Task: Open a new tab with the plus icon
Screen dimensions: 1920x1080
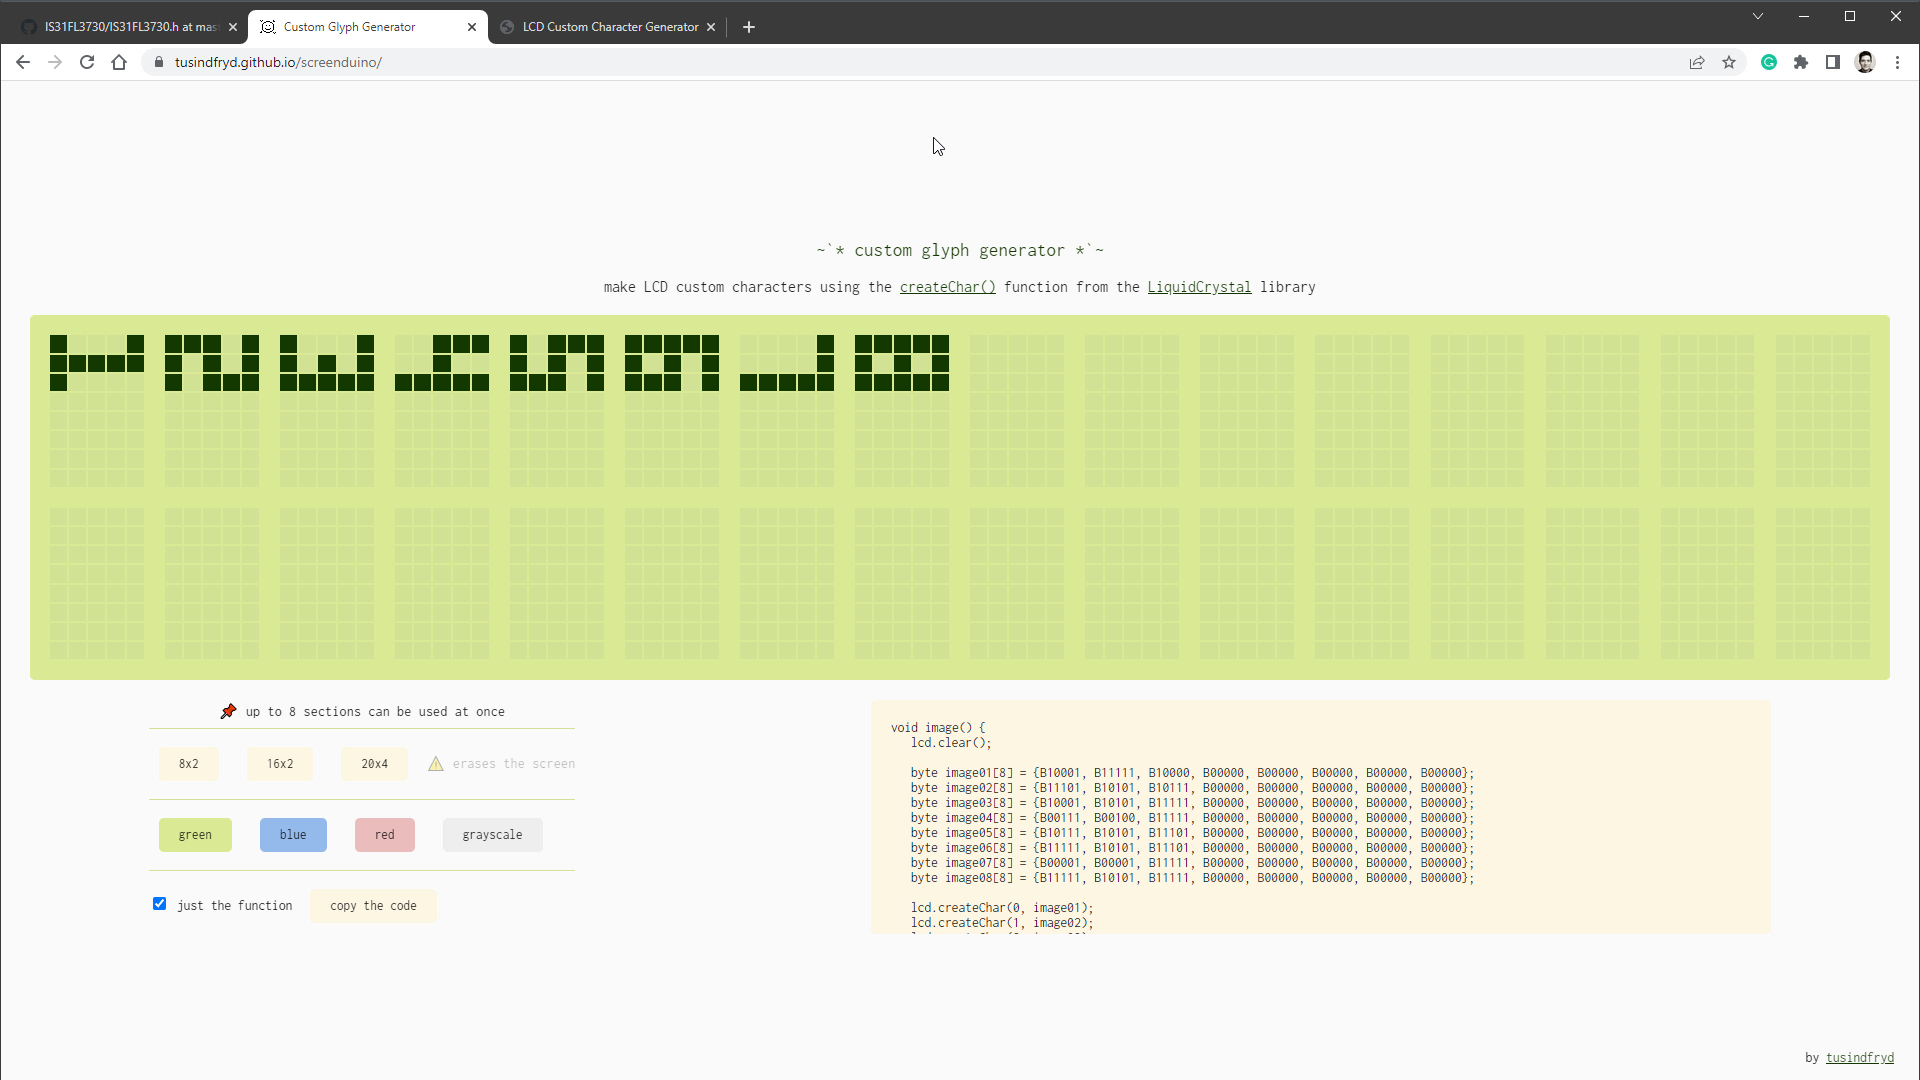Action: 748,26
